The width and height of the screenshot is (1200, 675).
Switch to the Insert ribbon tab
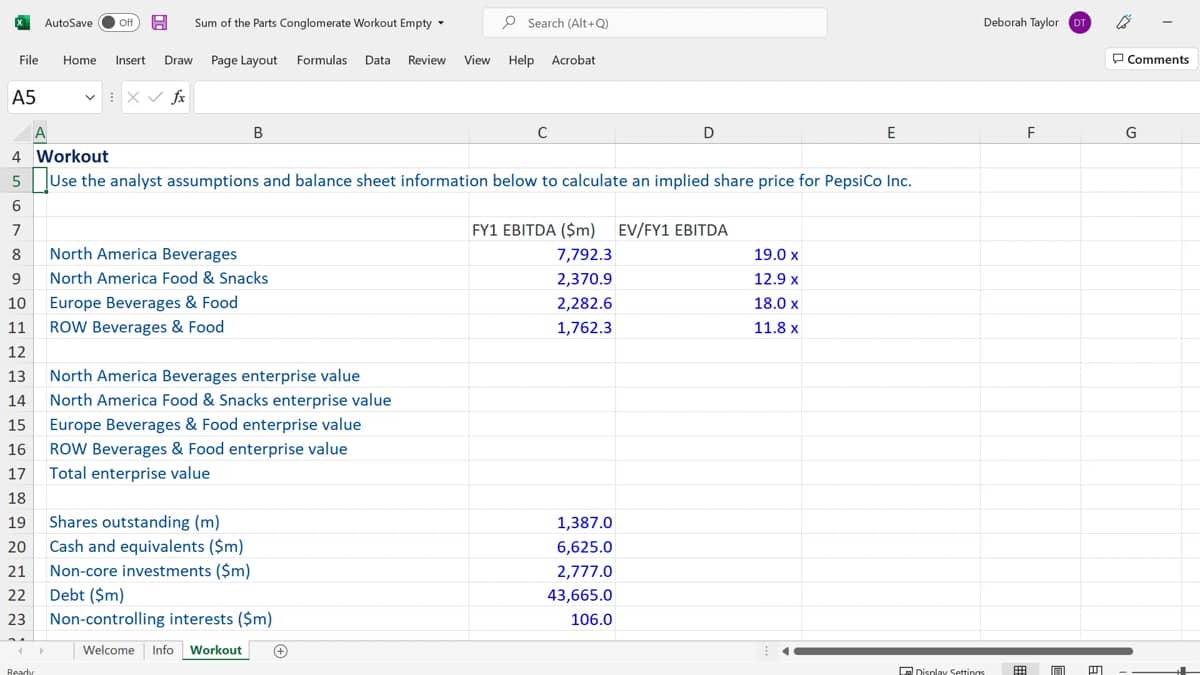130,60
